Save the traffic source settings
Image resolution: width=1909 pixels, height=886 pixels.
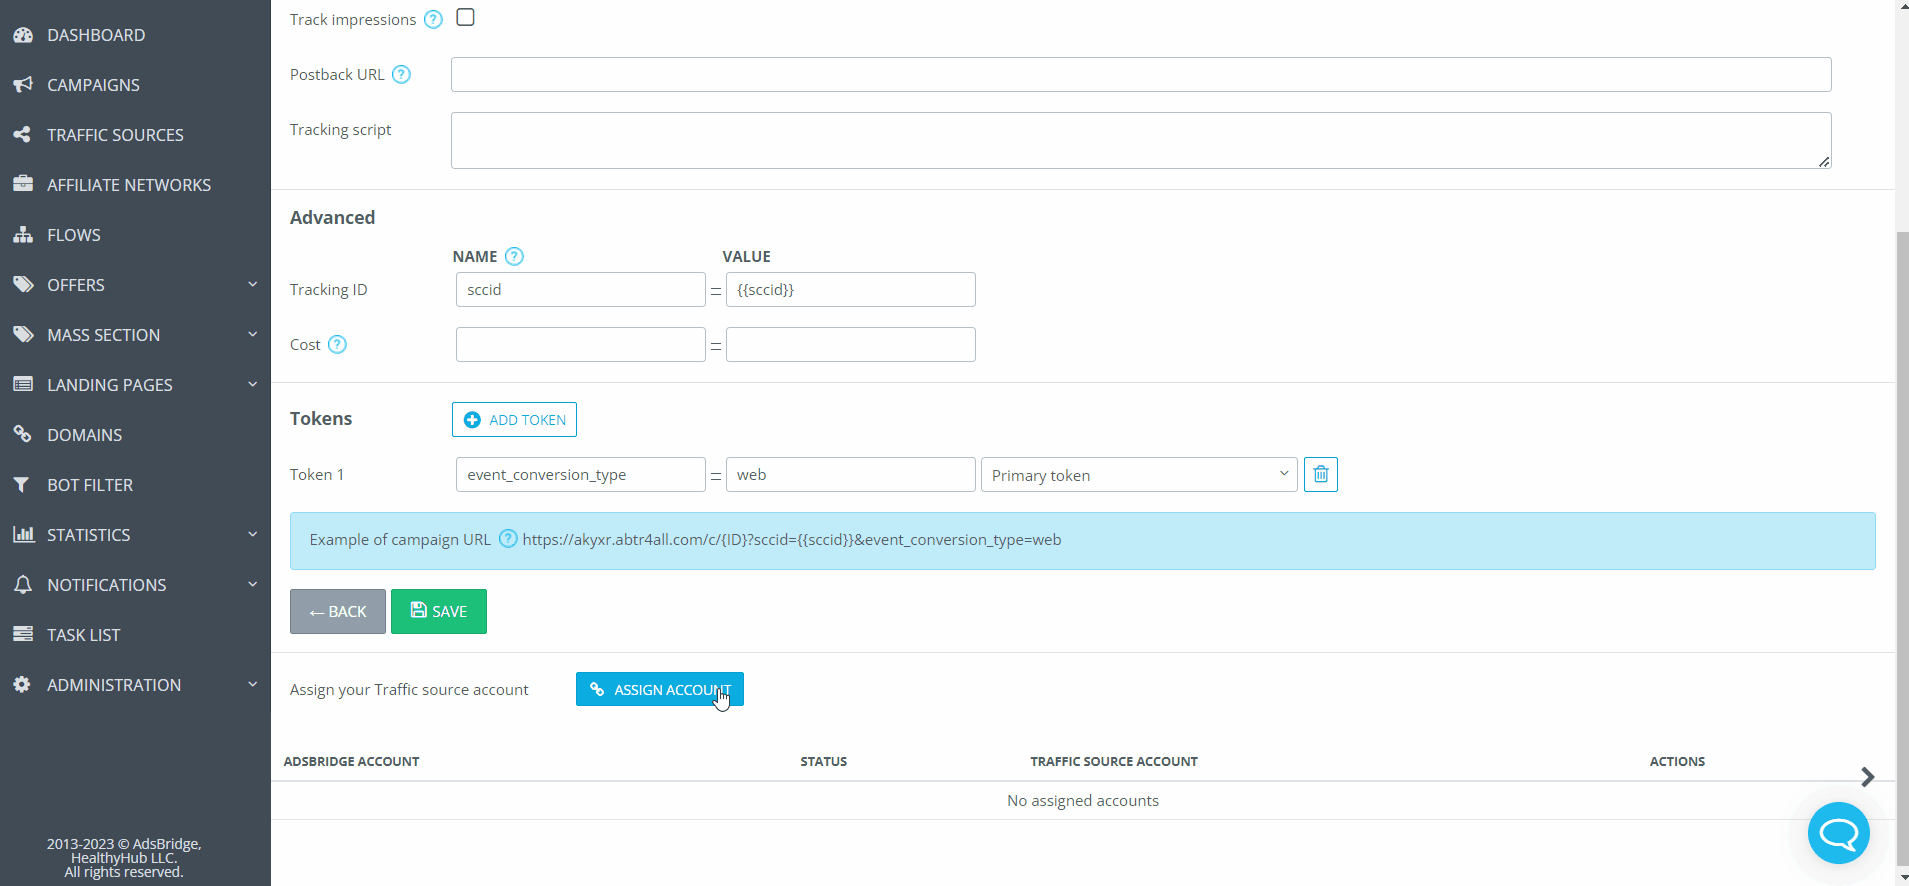pyautogui.click(x=439, y=611)
